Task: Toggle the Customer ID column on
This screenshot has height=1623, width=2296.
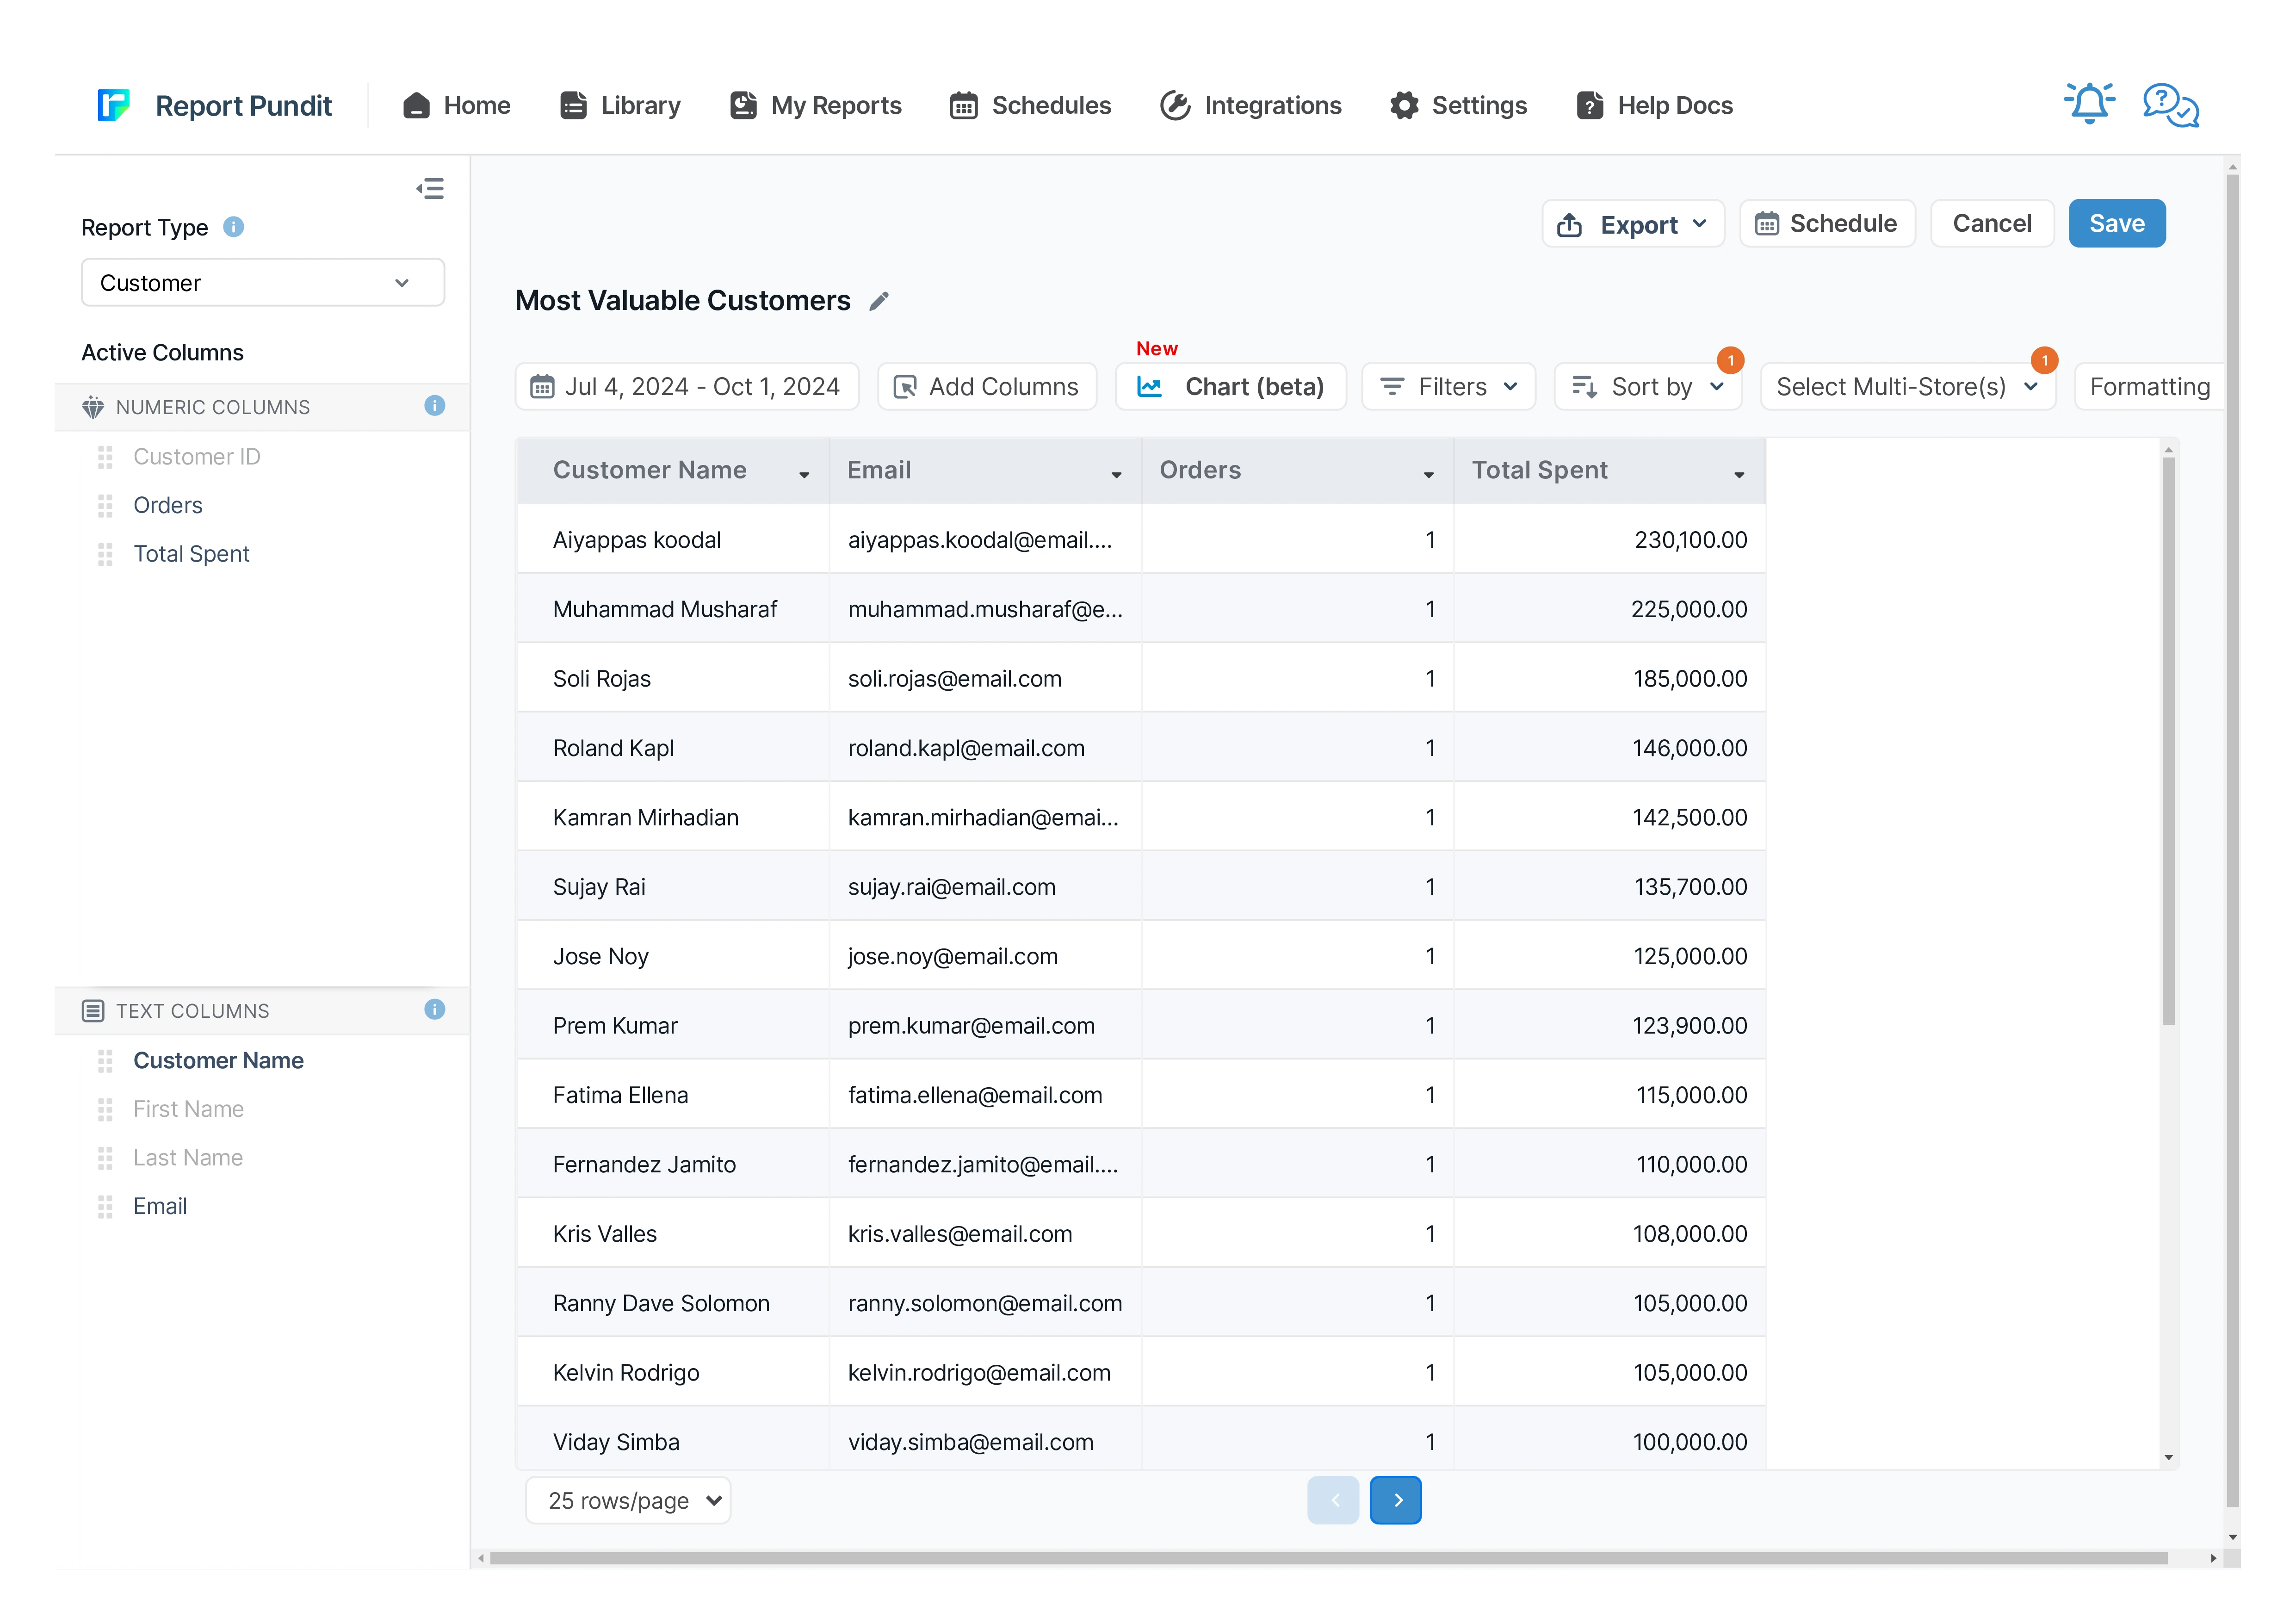Action: click(196, 457)
